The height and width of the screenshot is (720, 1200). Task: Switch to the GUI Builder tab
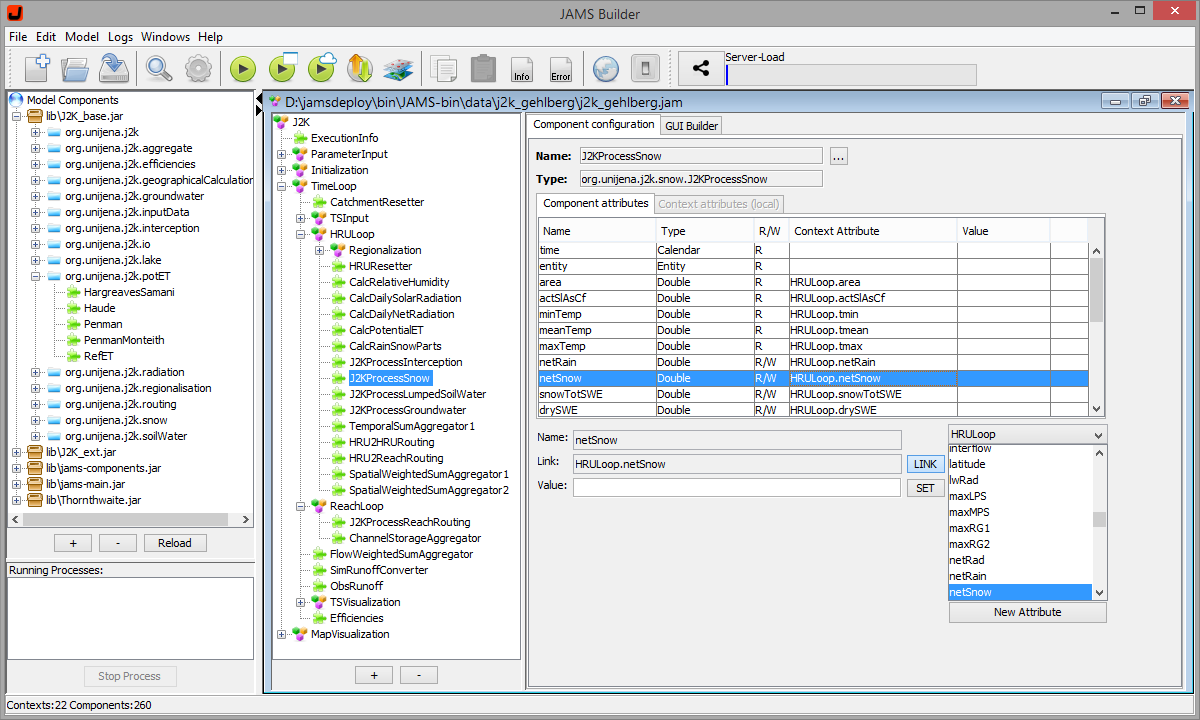pos(691,125)
